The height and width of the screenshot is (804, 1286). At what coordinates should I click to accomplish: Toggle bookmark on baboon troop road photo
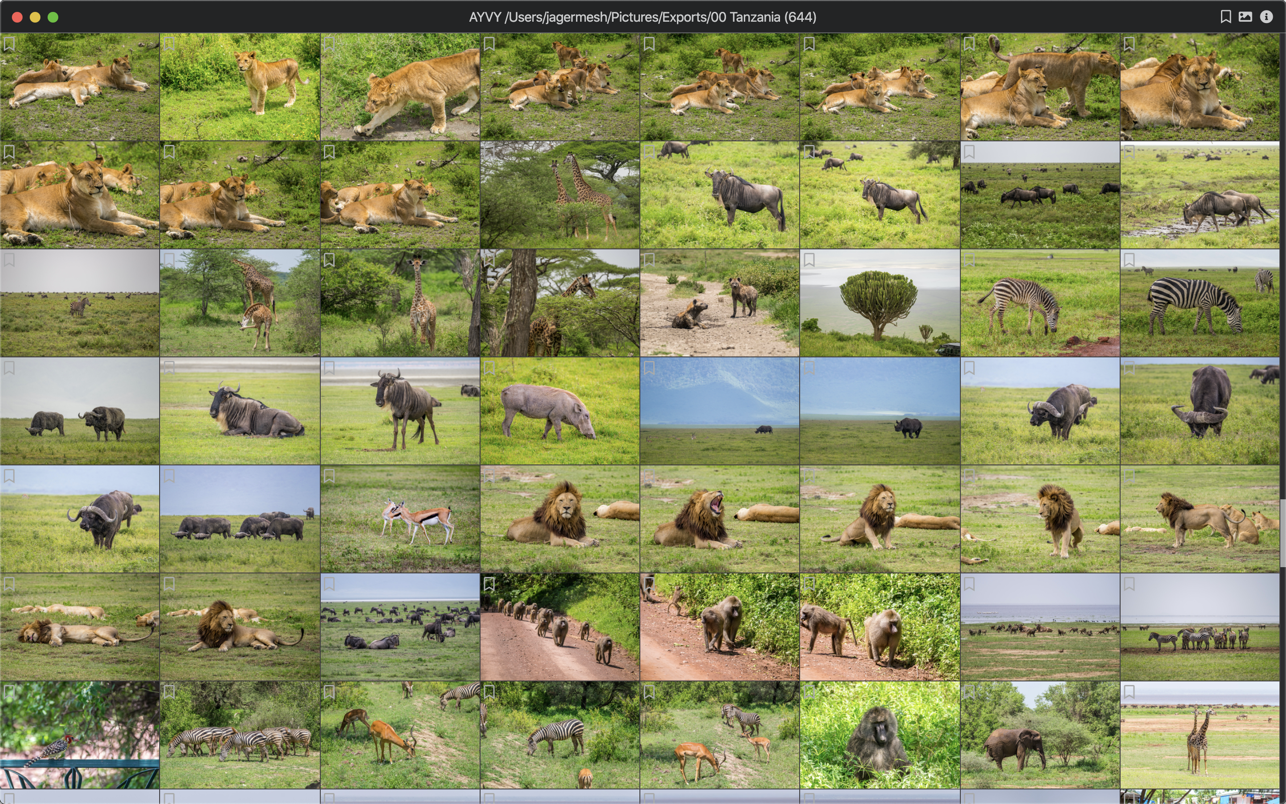tap(489, 584)
